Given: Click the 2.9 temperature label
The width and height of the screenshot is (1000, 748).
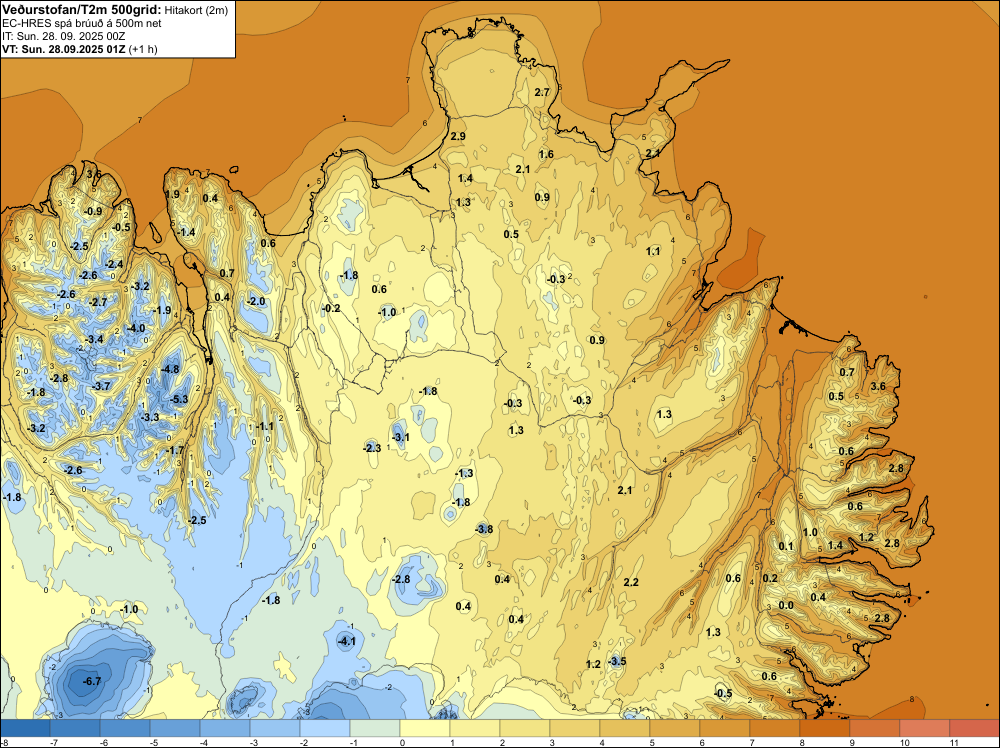Looking at the screenshot, I should click(458, 136).
